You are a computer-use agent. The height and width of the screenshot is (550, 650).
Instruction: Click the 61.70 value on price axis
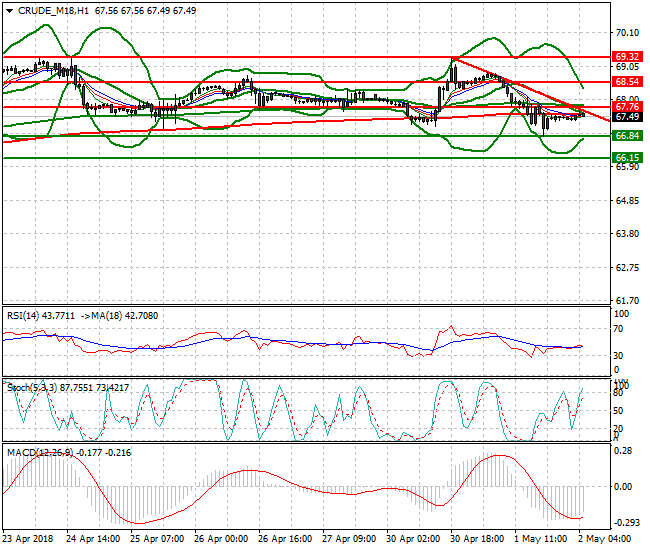(627, 301)
